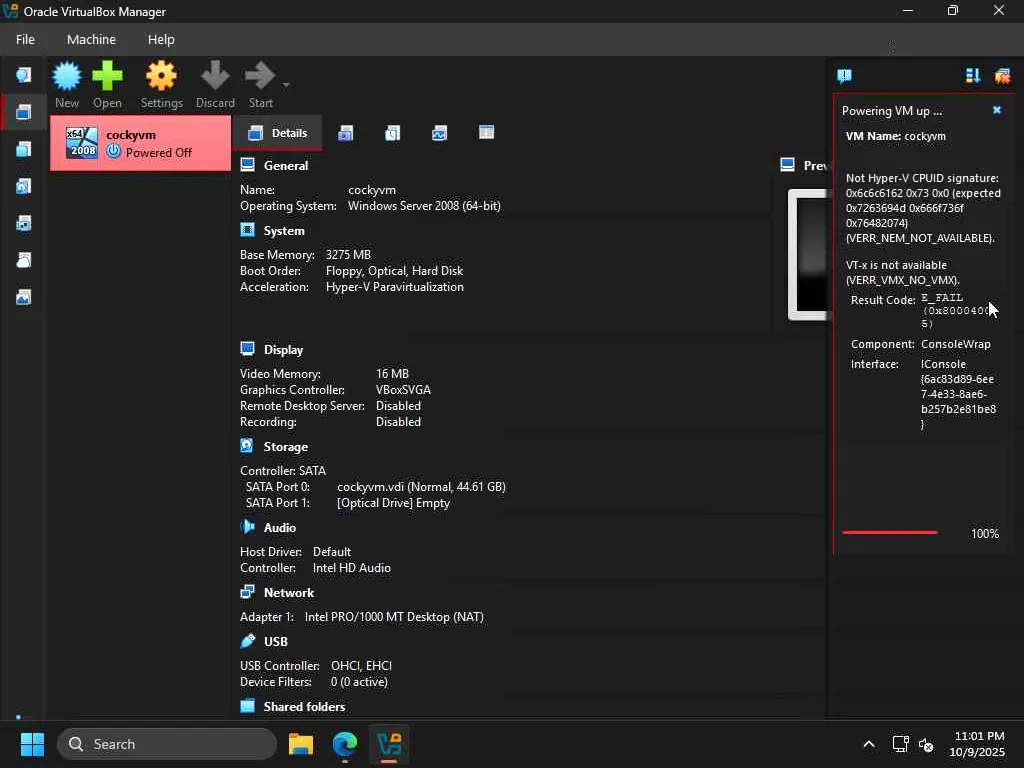Open Microsoft Edge from the taskbar

(345, 744)
